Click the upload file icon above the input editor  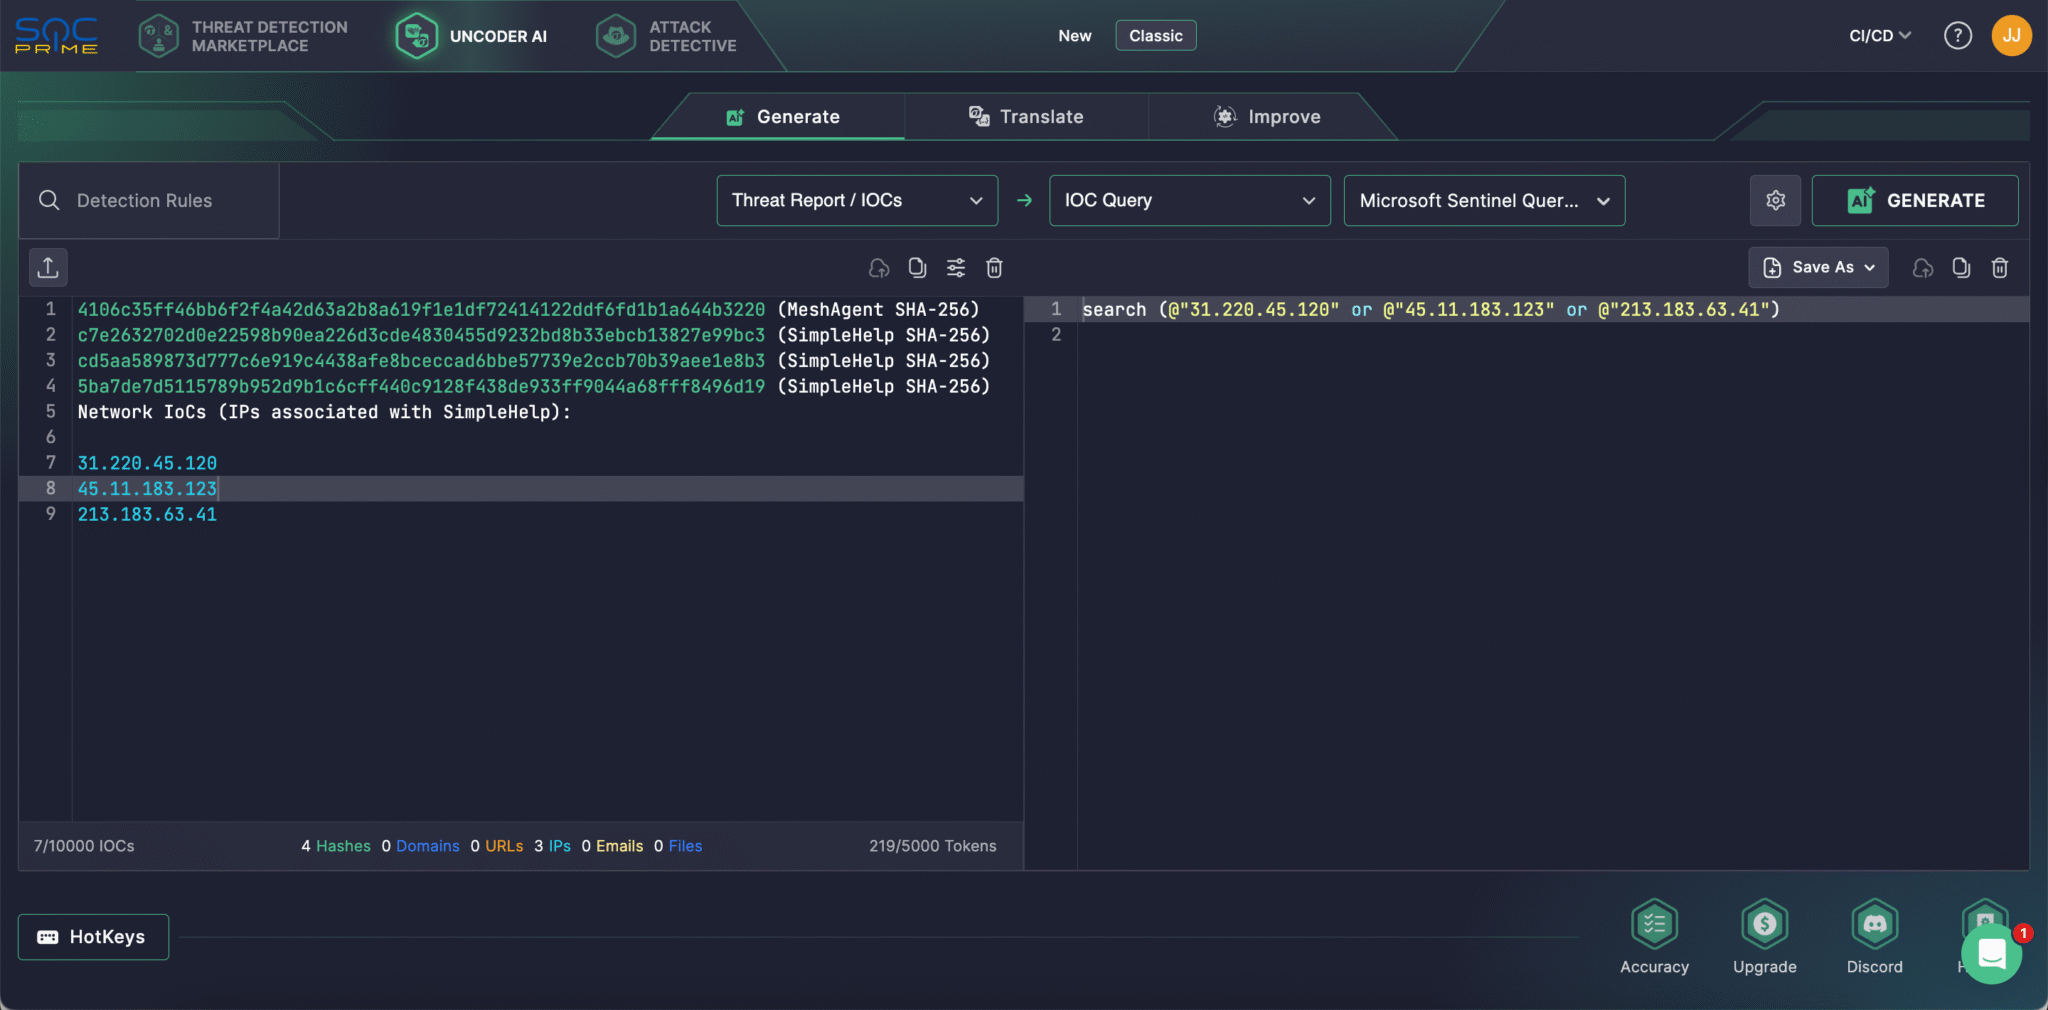point(47,267)
